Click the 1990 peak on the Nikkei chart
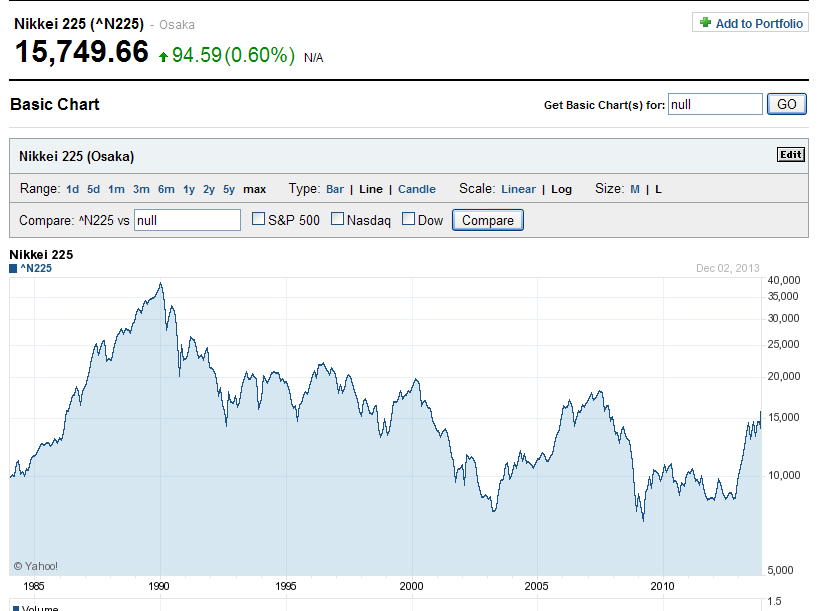Viewport: 825px width, 611px height. (160, 284)
